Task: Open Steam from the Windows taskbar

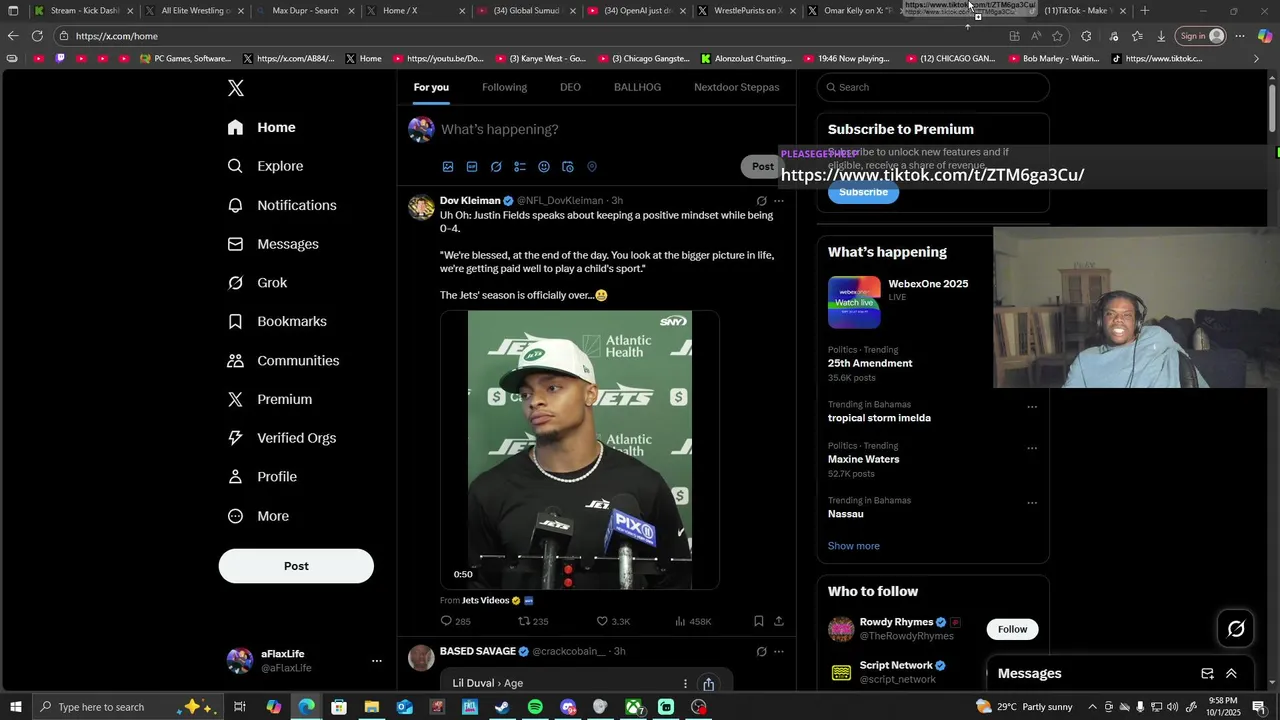Action: 502,707
